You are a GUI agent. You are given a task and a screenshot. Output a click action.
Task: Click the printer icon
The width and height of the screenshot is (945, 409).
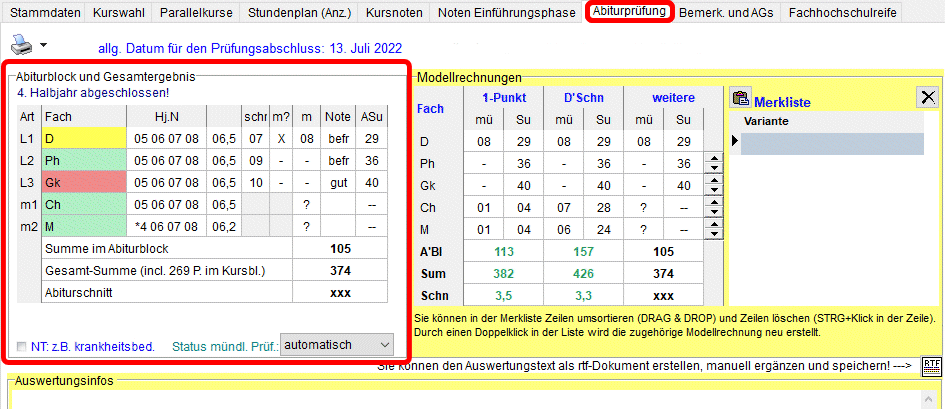[21, 45]
